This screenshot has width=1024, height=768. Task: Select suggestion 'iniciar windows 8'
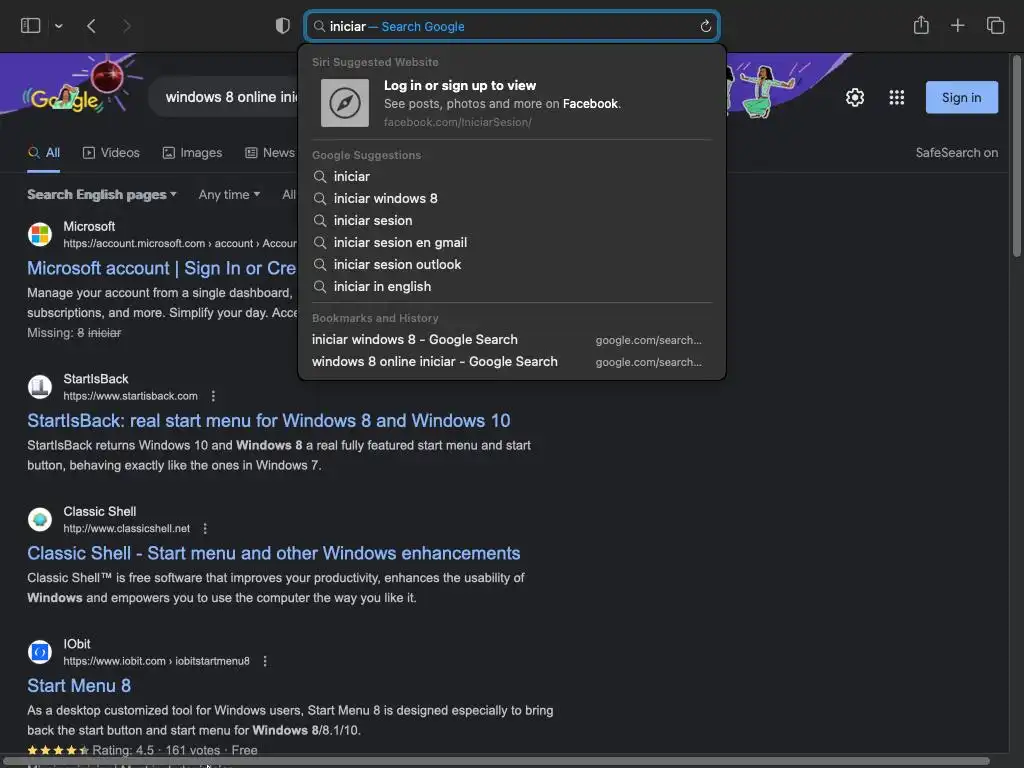click(512, 199)
